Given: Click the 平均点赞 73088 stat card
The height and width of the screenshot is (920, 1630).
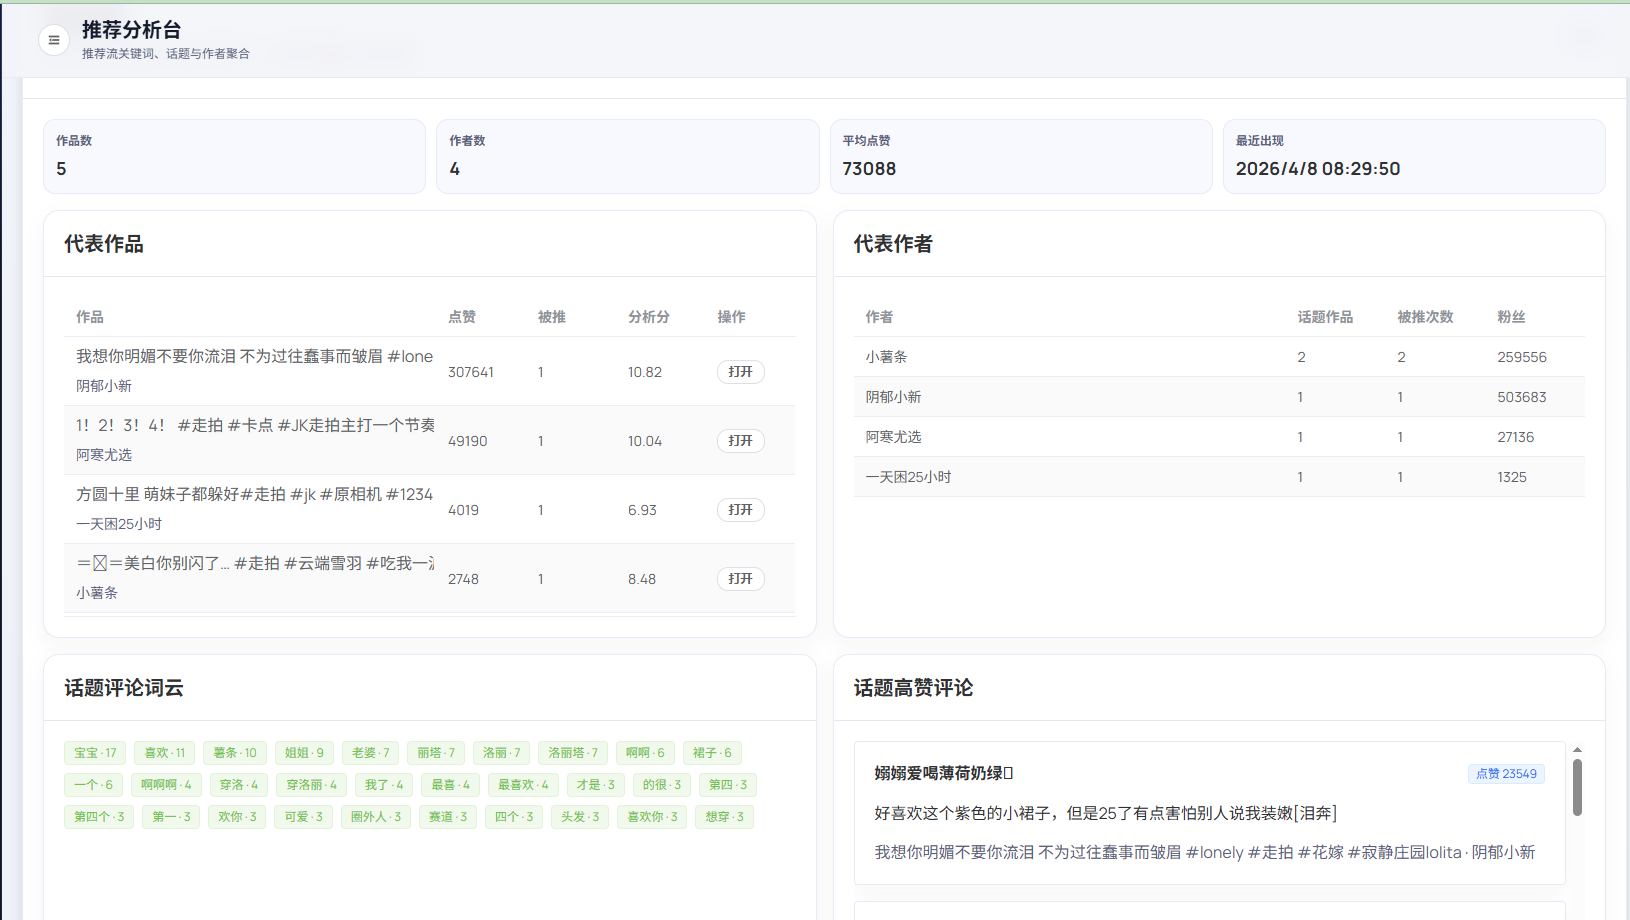Looking at the screenshot, I should [1021, 157].
